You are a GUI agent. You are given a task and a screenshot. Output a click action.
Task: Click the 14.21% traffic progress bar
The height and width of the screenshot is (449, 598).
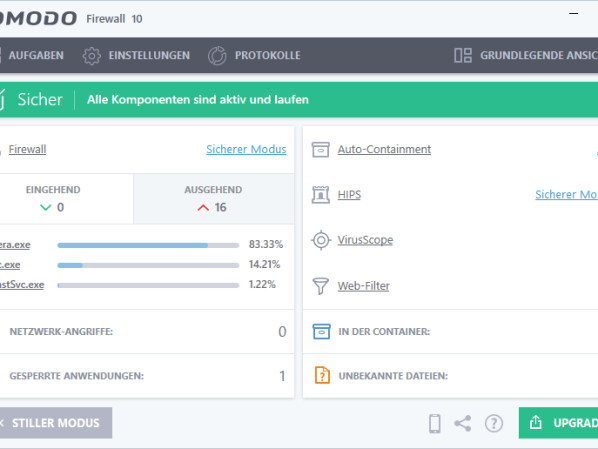tap(148, 265)
